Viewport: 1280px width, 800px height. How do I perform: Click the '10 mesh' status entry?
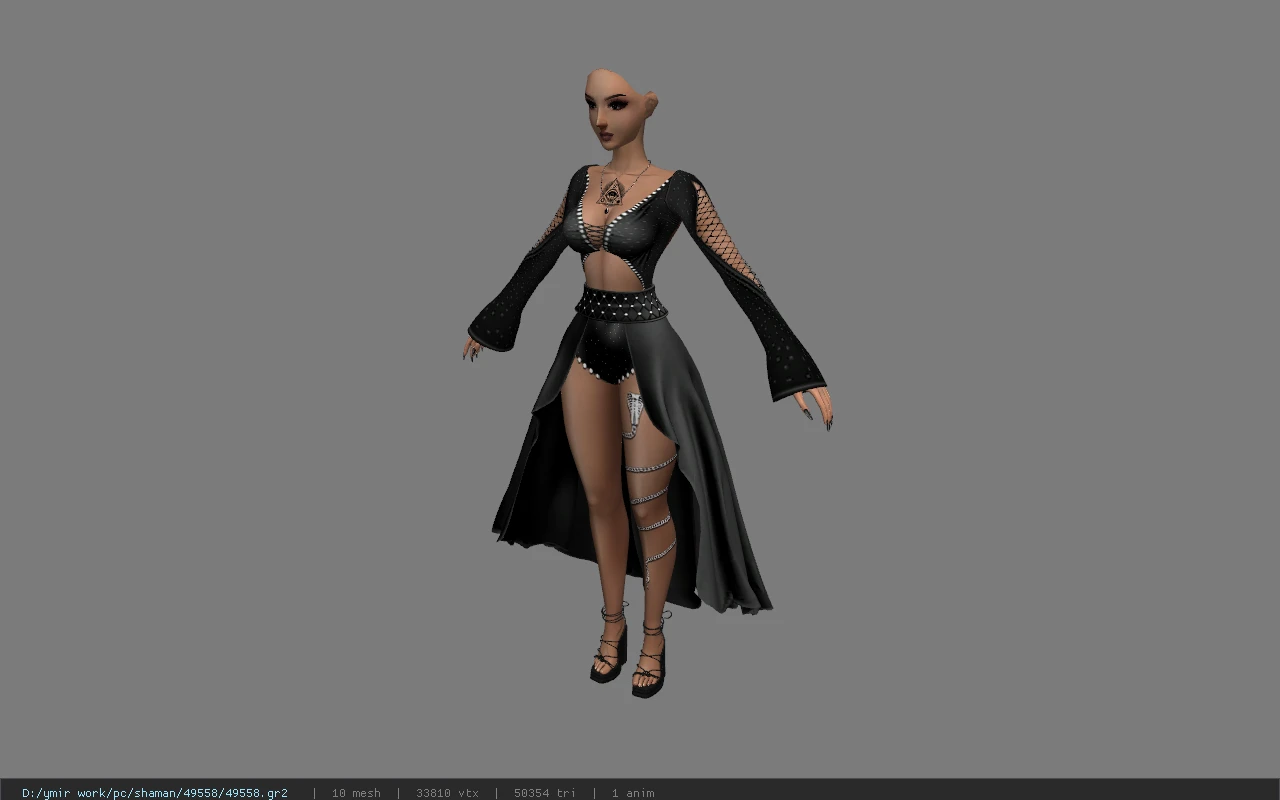click(356, 793)
